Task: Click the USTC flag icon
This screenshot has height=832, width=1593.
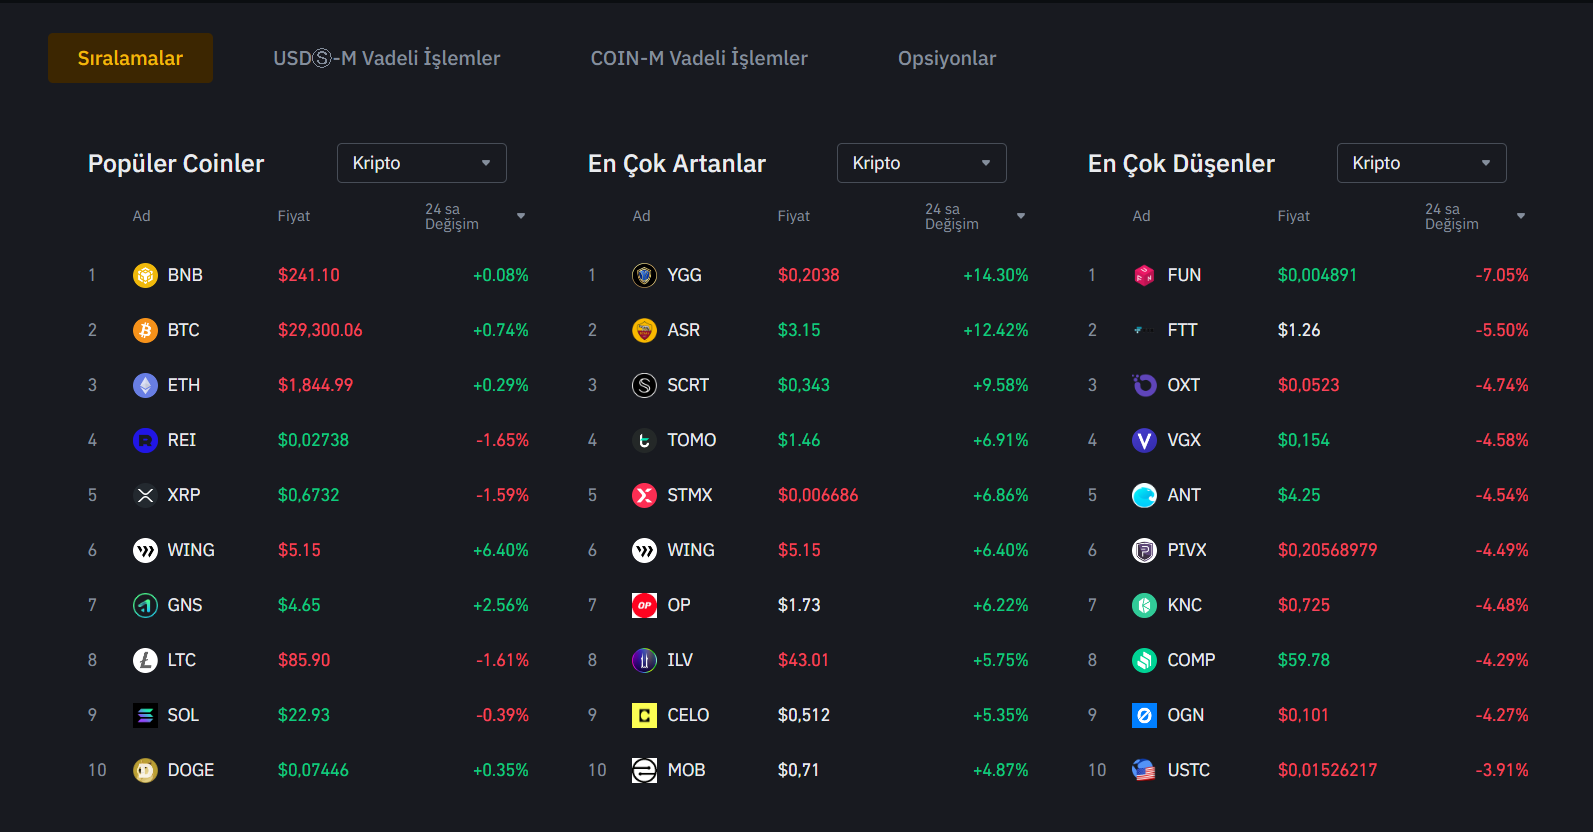Action: (x=1144, y=770)
